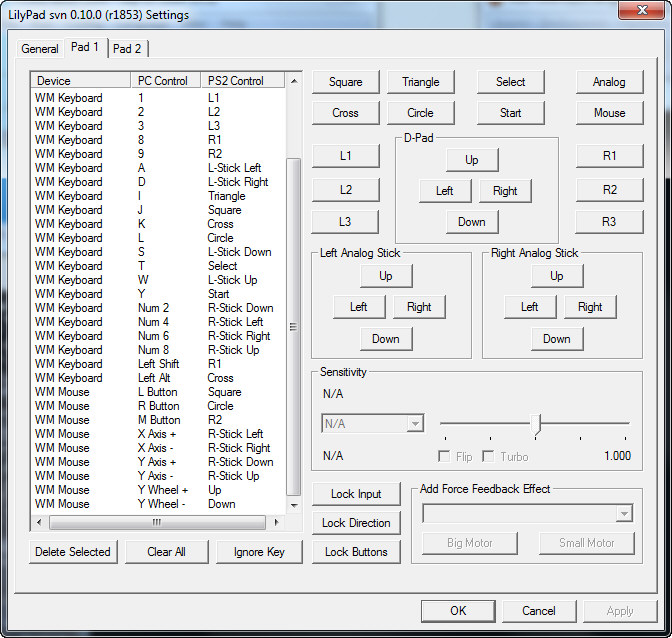This screenshot has height=638, width=672.
Task: Click Right Analog Stick Up button
Action: coord(557,276)
